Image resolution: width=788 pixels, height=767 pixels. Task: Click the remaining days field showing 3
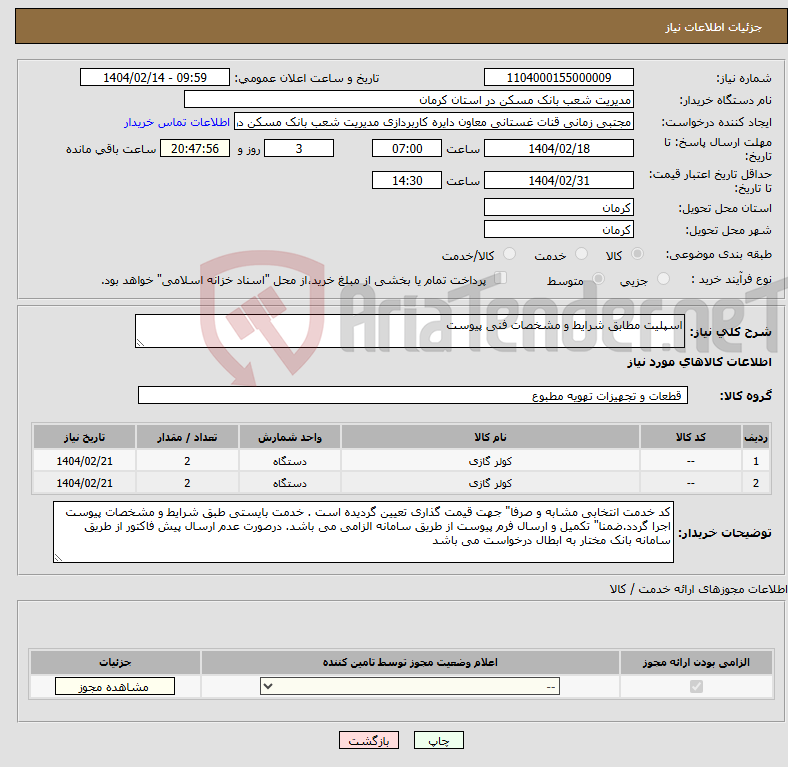coord(299,148)
